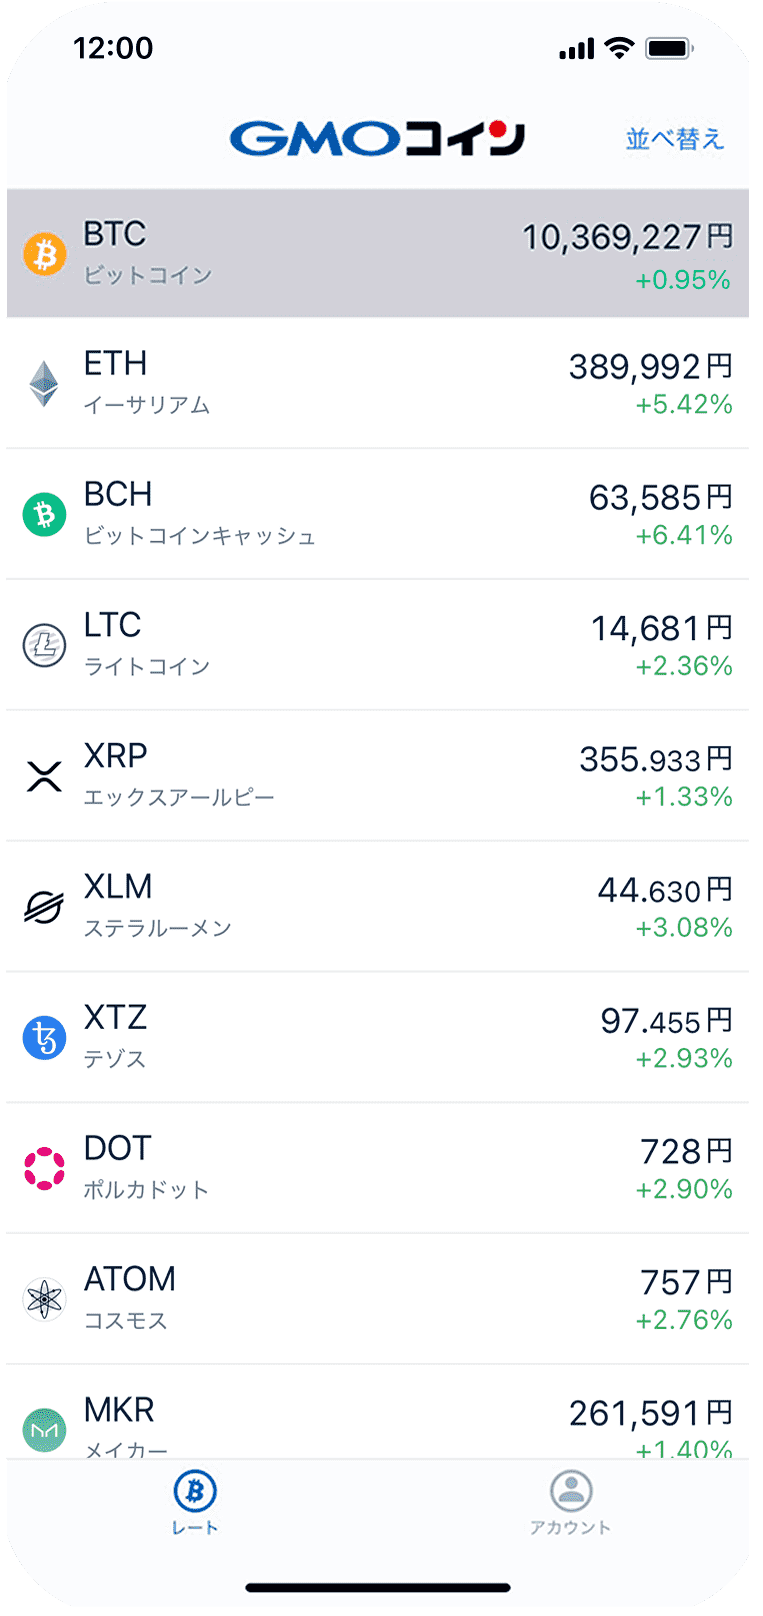The height and width of the screenshot is (1616, 763).
Task: Tap the blue Tezos icon
Action: [x=45, y=1038]
